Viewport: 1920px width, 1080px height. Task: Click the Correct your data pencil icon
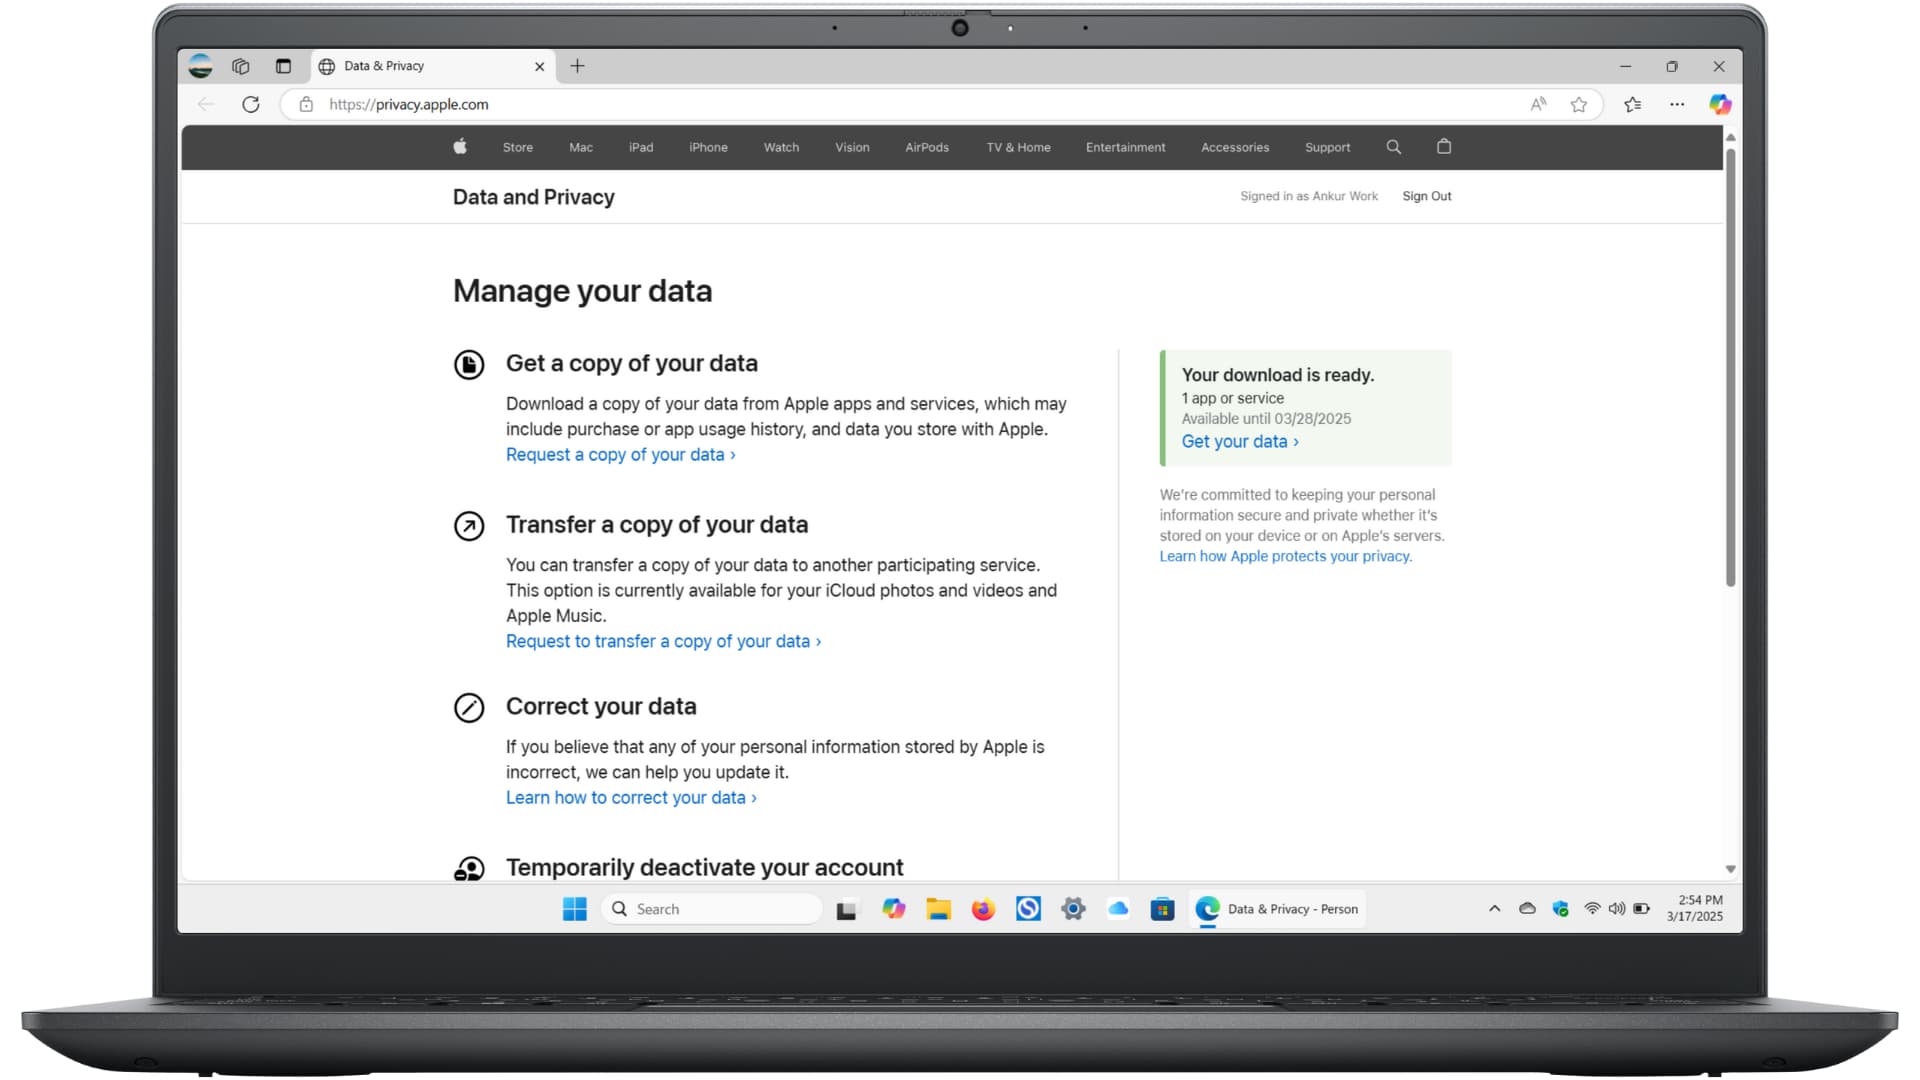469,707
